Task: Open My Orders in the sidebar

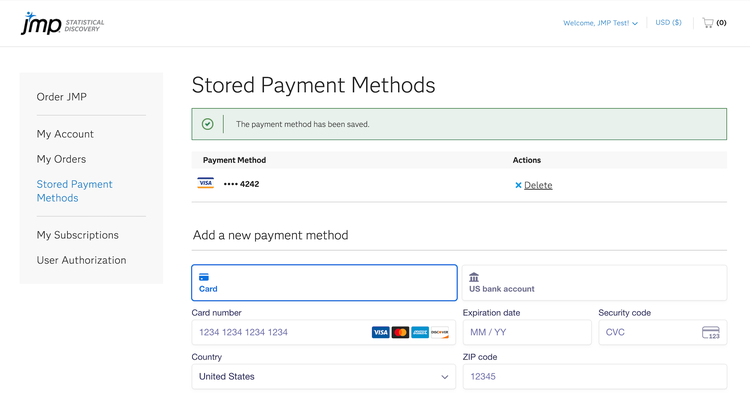Action: [61, 159]
